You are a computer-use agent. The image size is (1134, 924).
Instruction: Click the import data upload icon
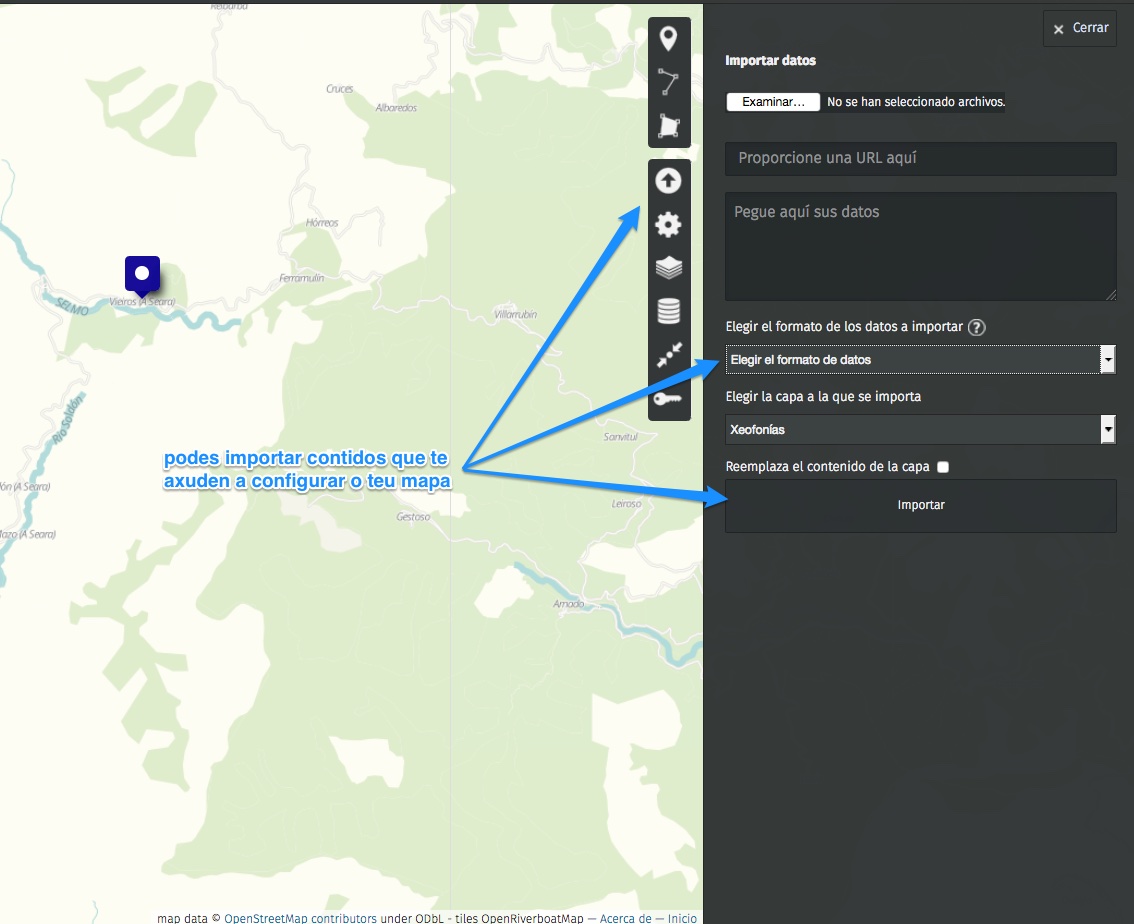pyautogui.click(x=668, y=181)
